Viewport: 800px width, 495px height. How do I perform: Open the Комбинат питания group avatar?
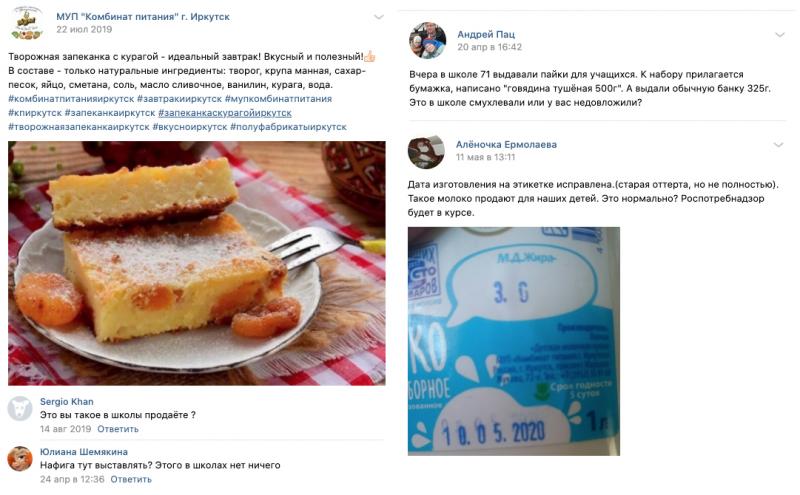click(x=27, y=23)
